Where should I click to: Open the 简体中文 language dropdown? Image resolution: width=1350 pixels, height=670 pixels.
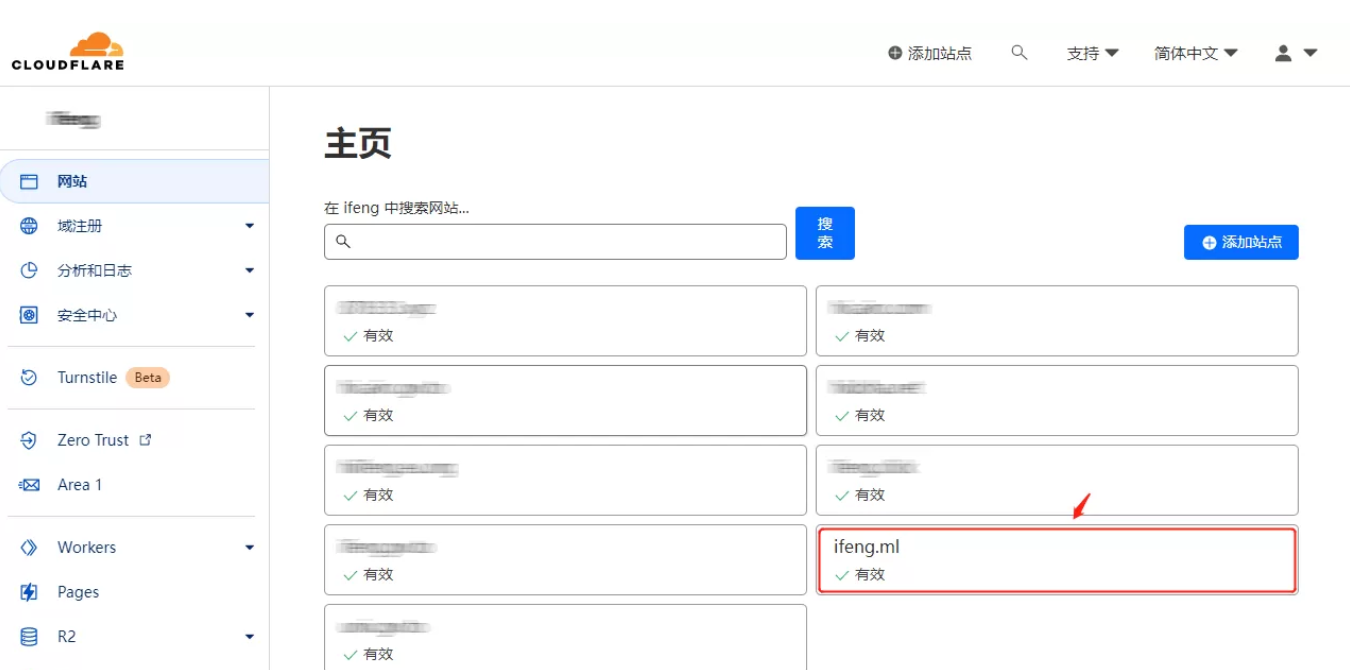click(1196, 53)
